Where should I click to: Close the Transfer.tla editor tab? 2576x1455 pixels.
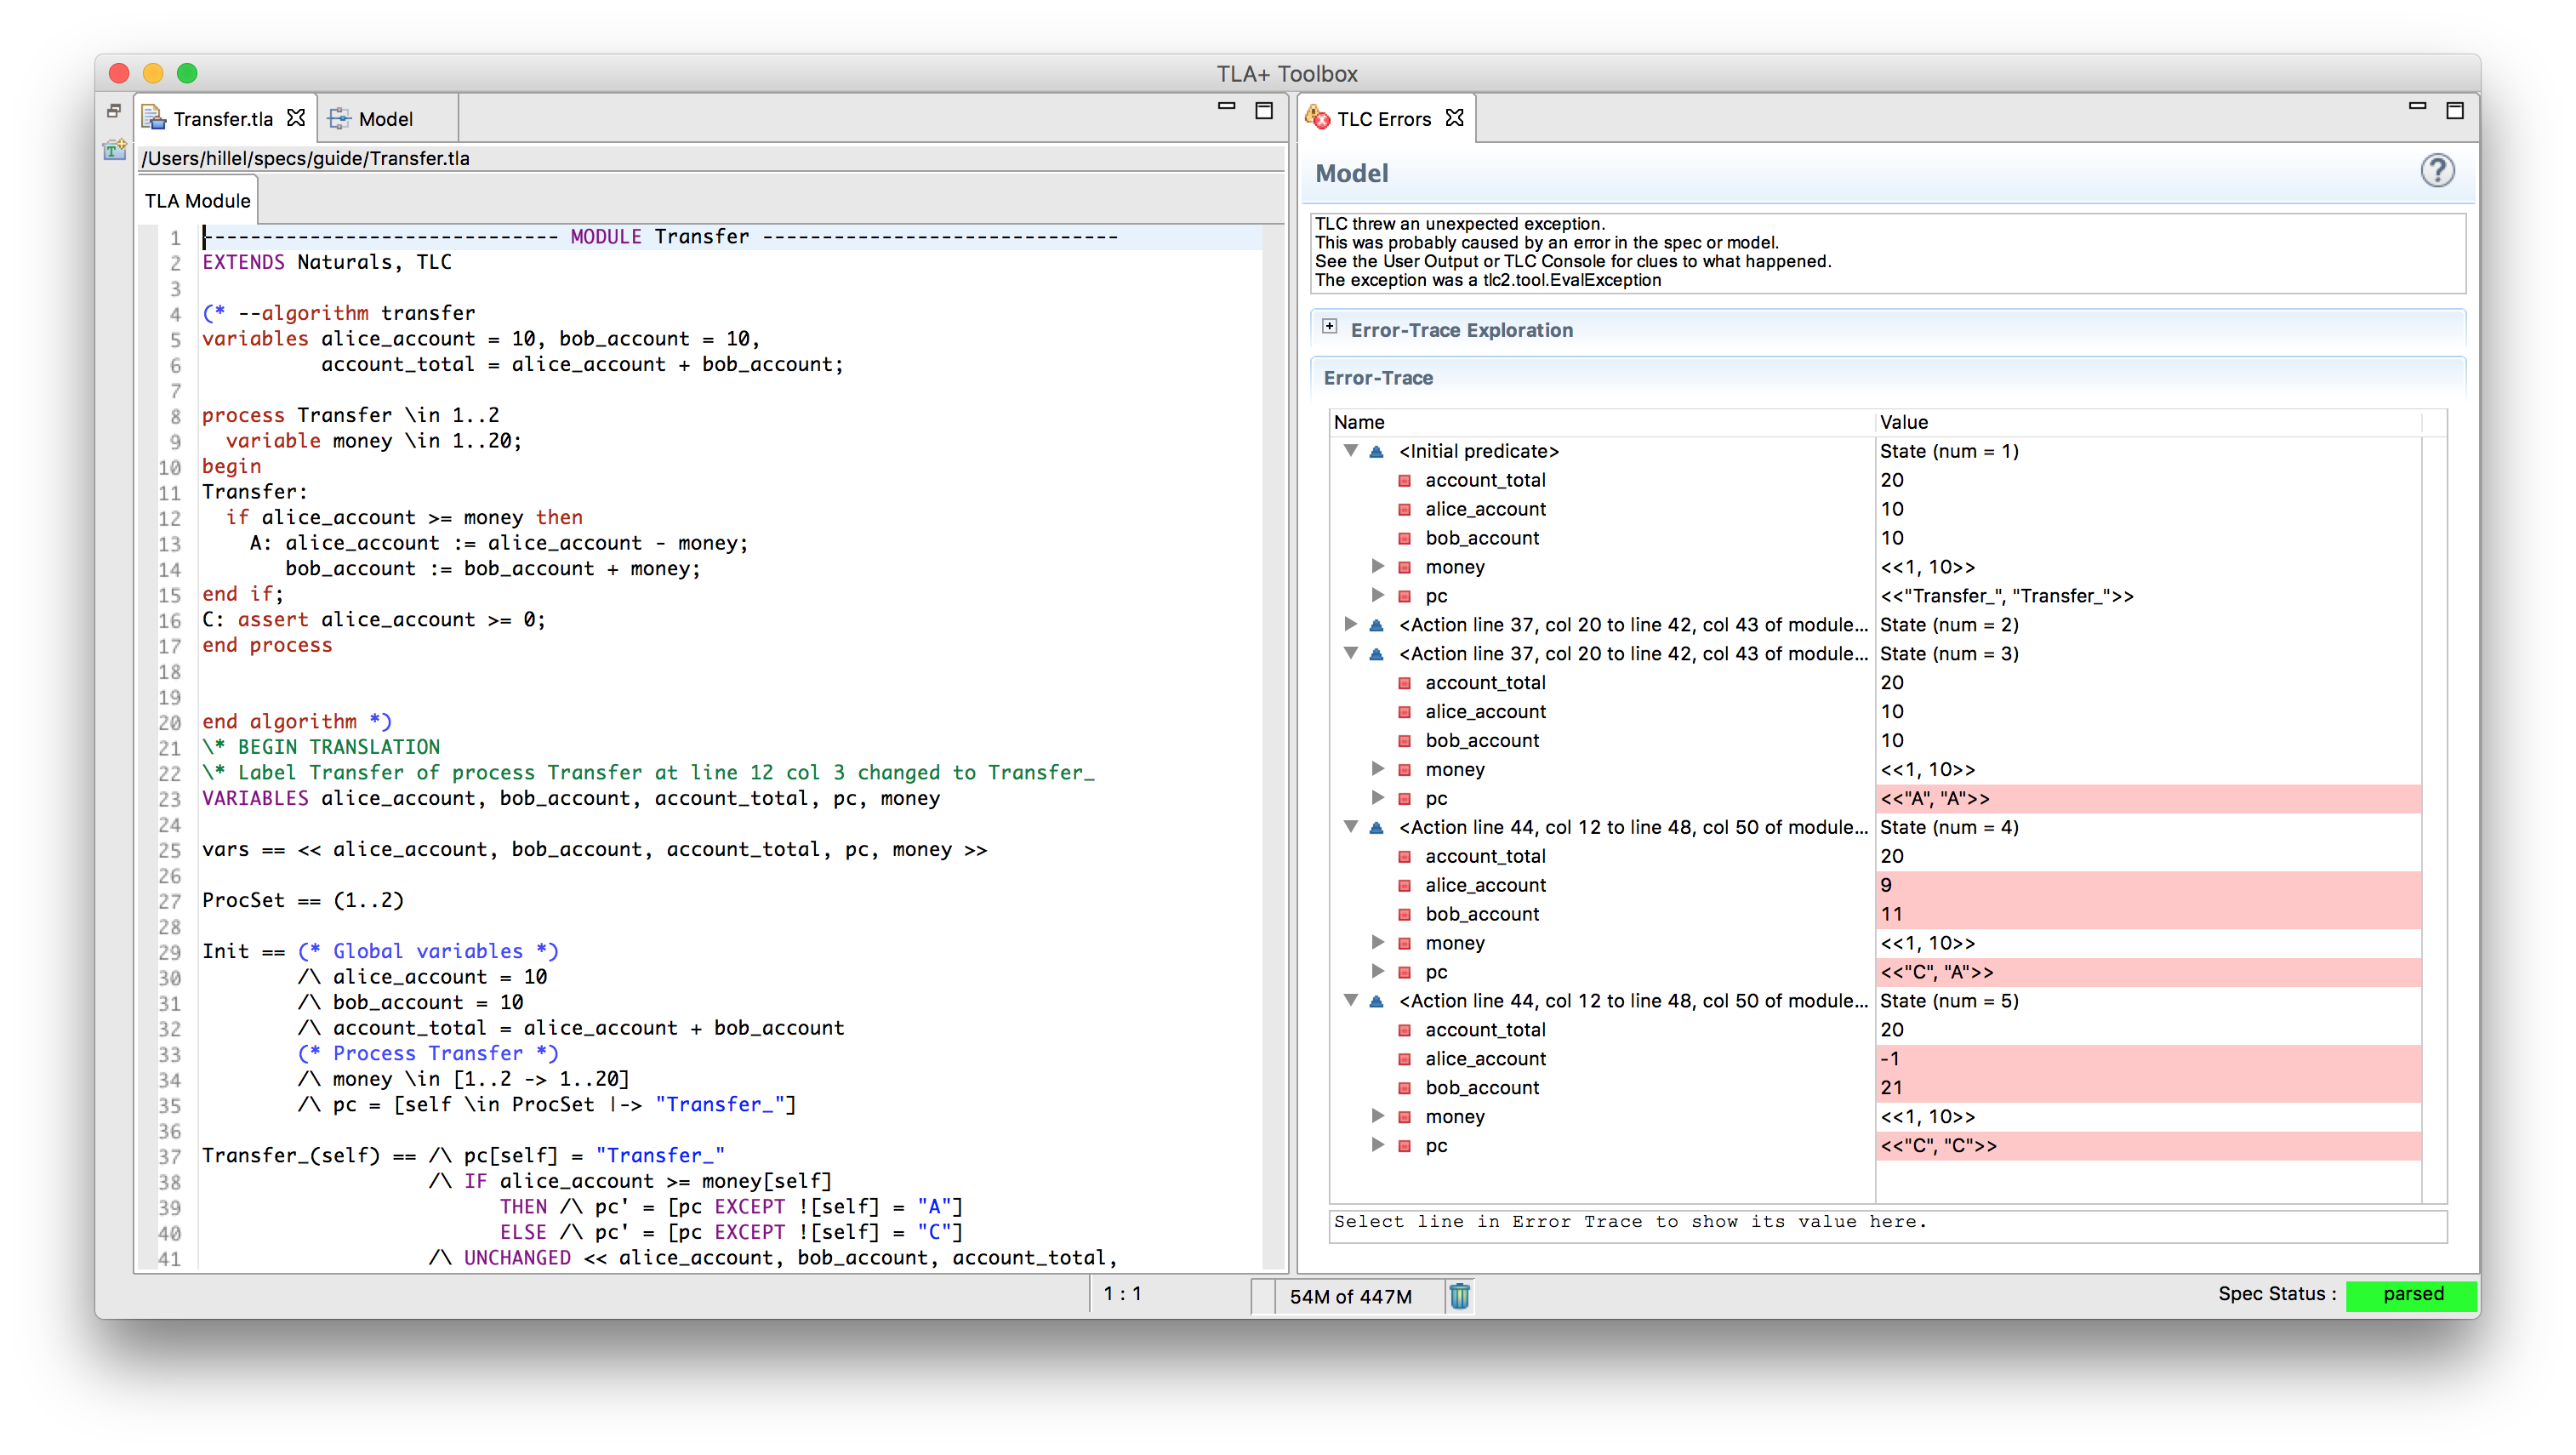pyautogui.click(x=296, y=118)
